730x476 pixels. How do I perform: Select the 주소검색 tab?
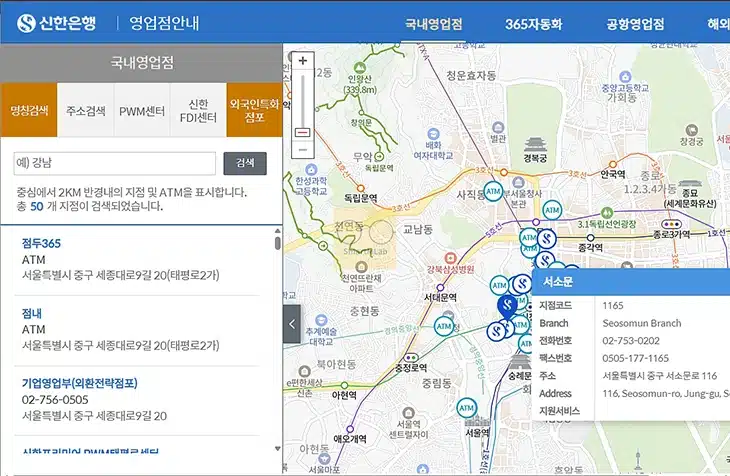86,110
